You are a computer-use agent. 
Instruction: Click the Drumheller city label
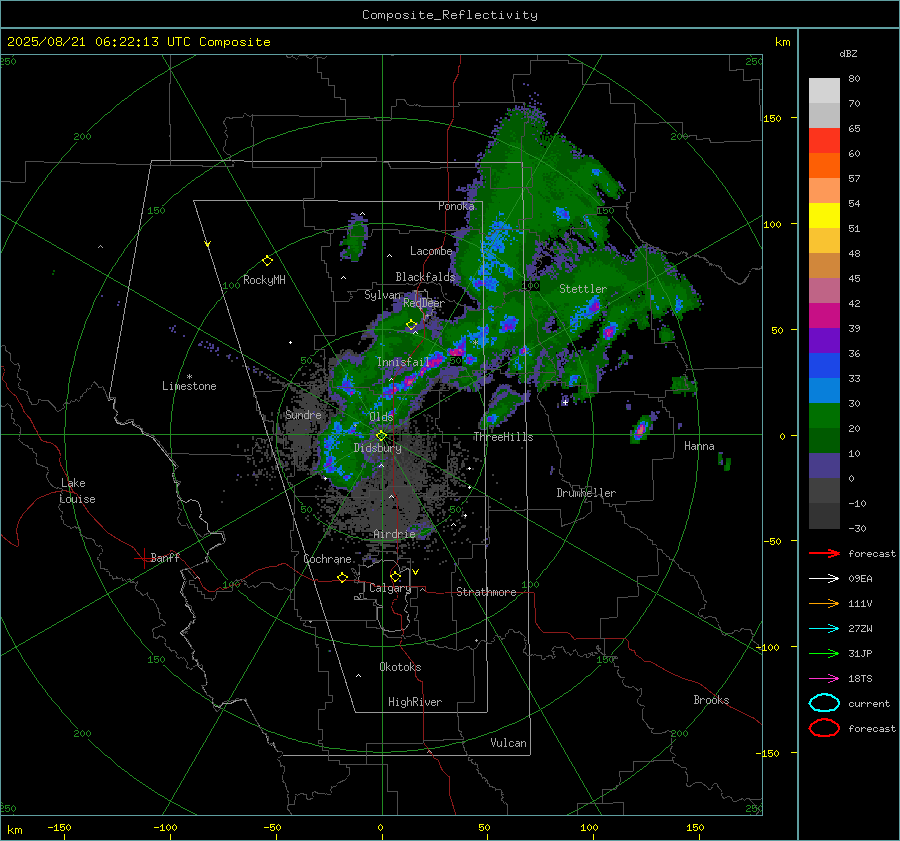pos(586,493)
